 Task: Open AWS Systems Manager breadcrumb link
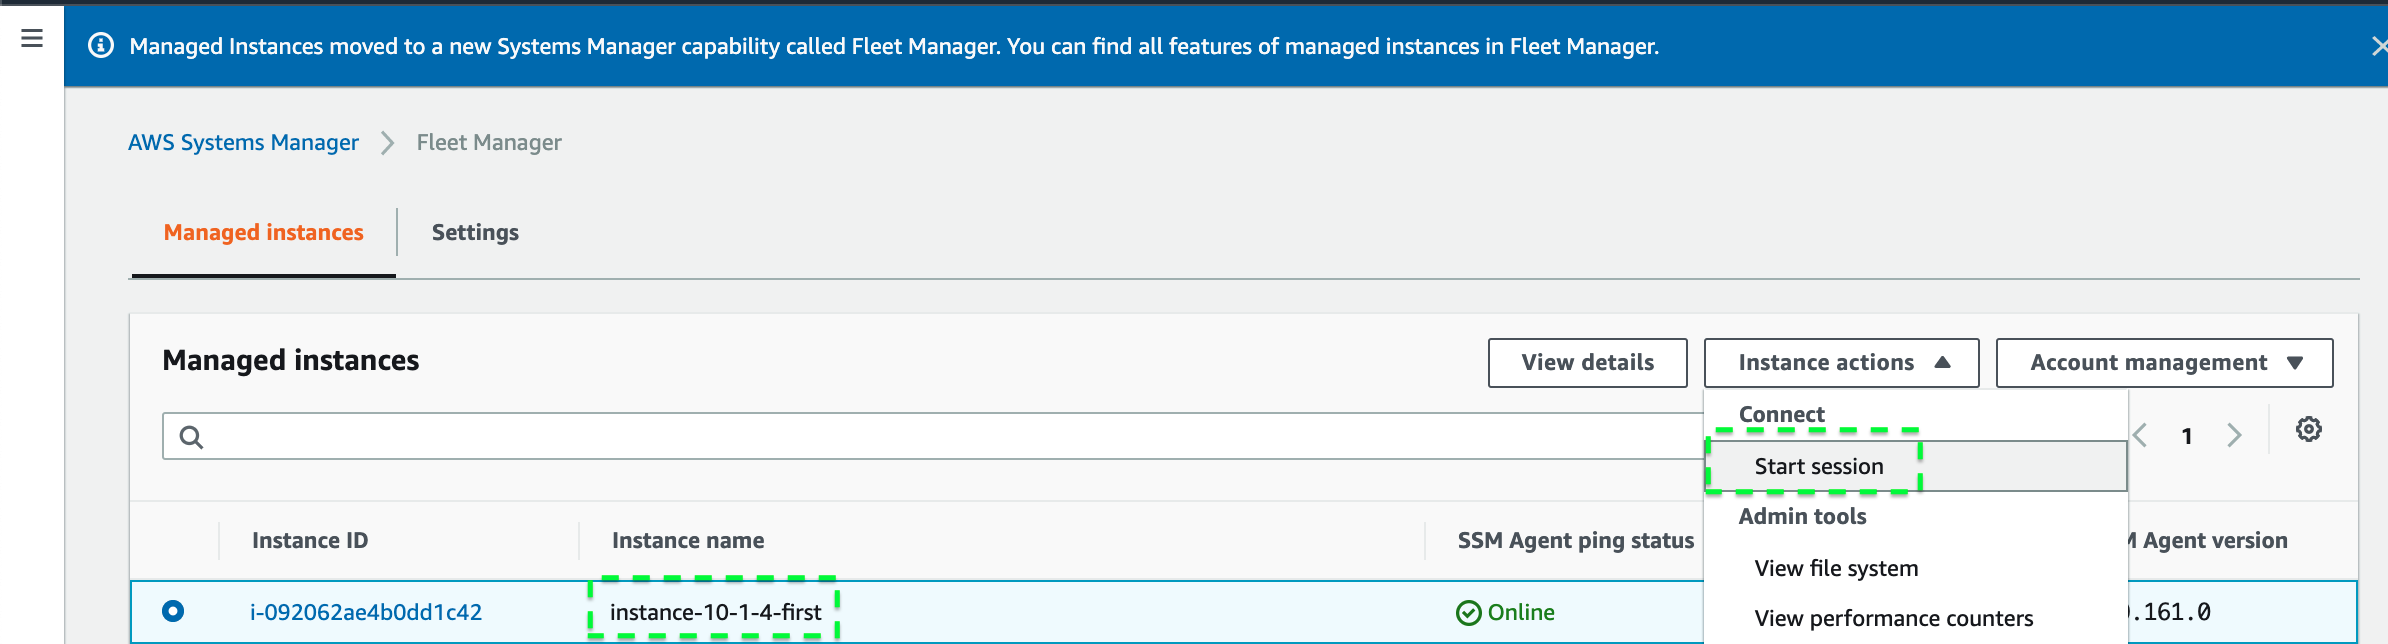(x=243, y=142)
